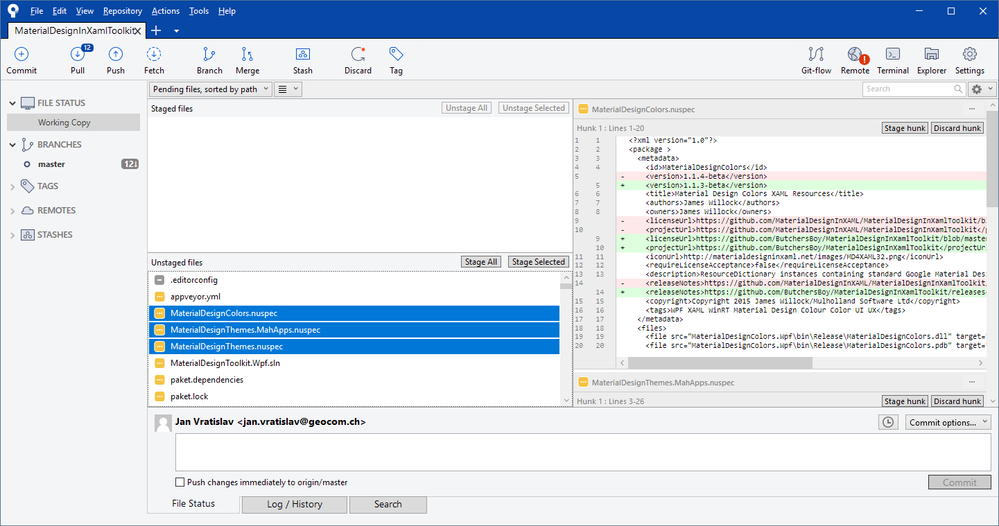
Task: Open the Git-flow tool
Action: (816, 60)
